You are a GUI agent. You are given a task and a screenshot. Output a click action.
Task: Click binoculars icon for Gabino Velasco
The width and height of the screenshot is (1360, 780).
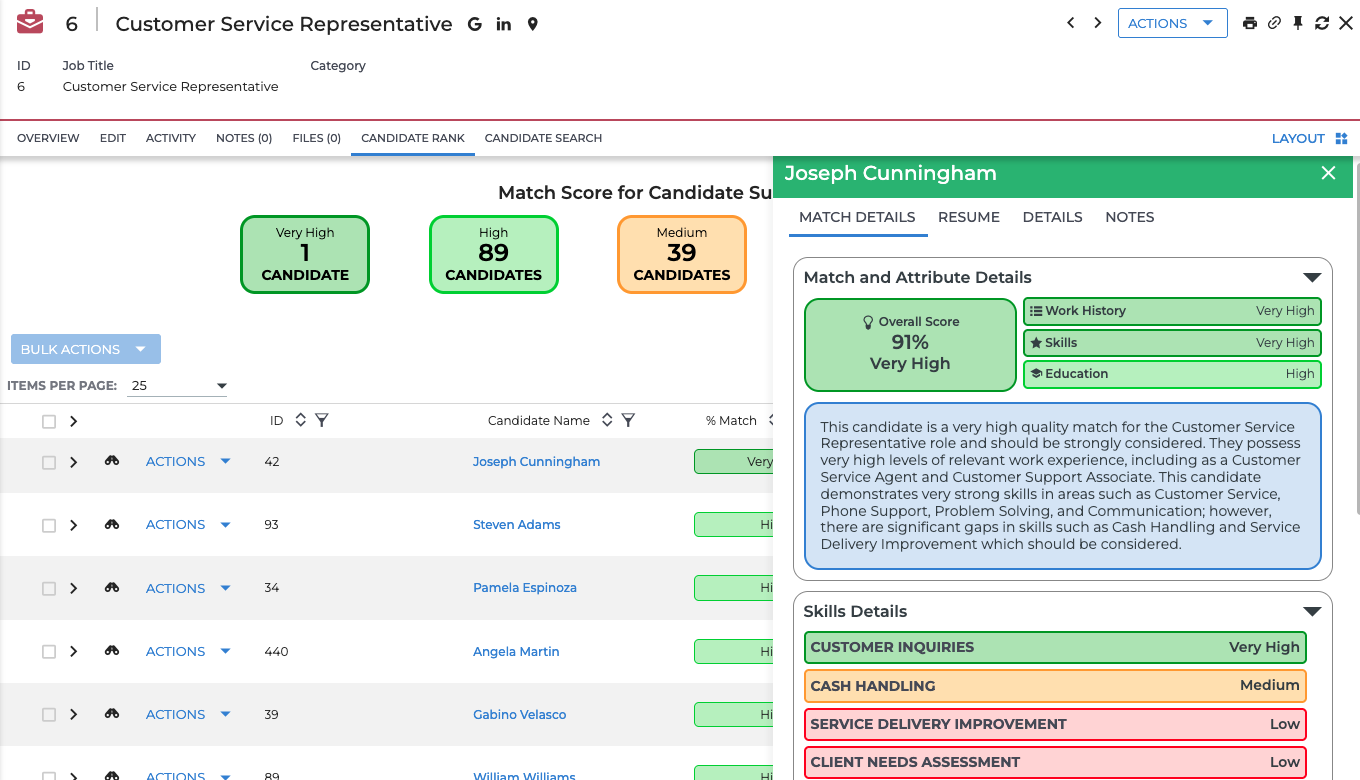112,714
